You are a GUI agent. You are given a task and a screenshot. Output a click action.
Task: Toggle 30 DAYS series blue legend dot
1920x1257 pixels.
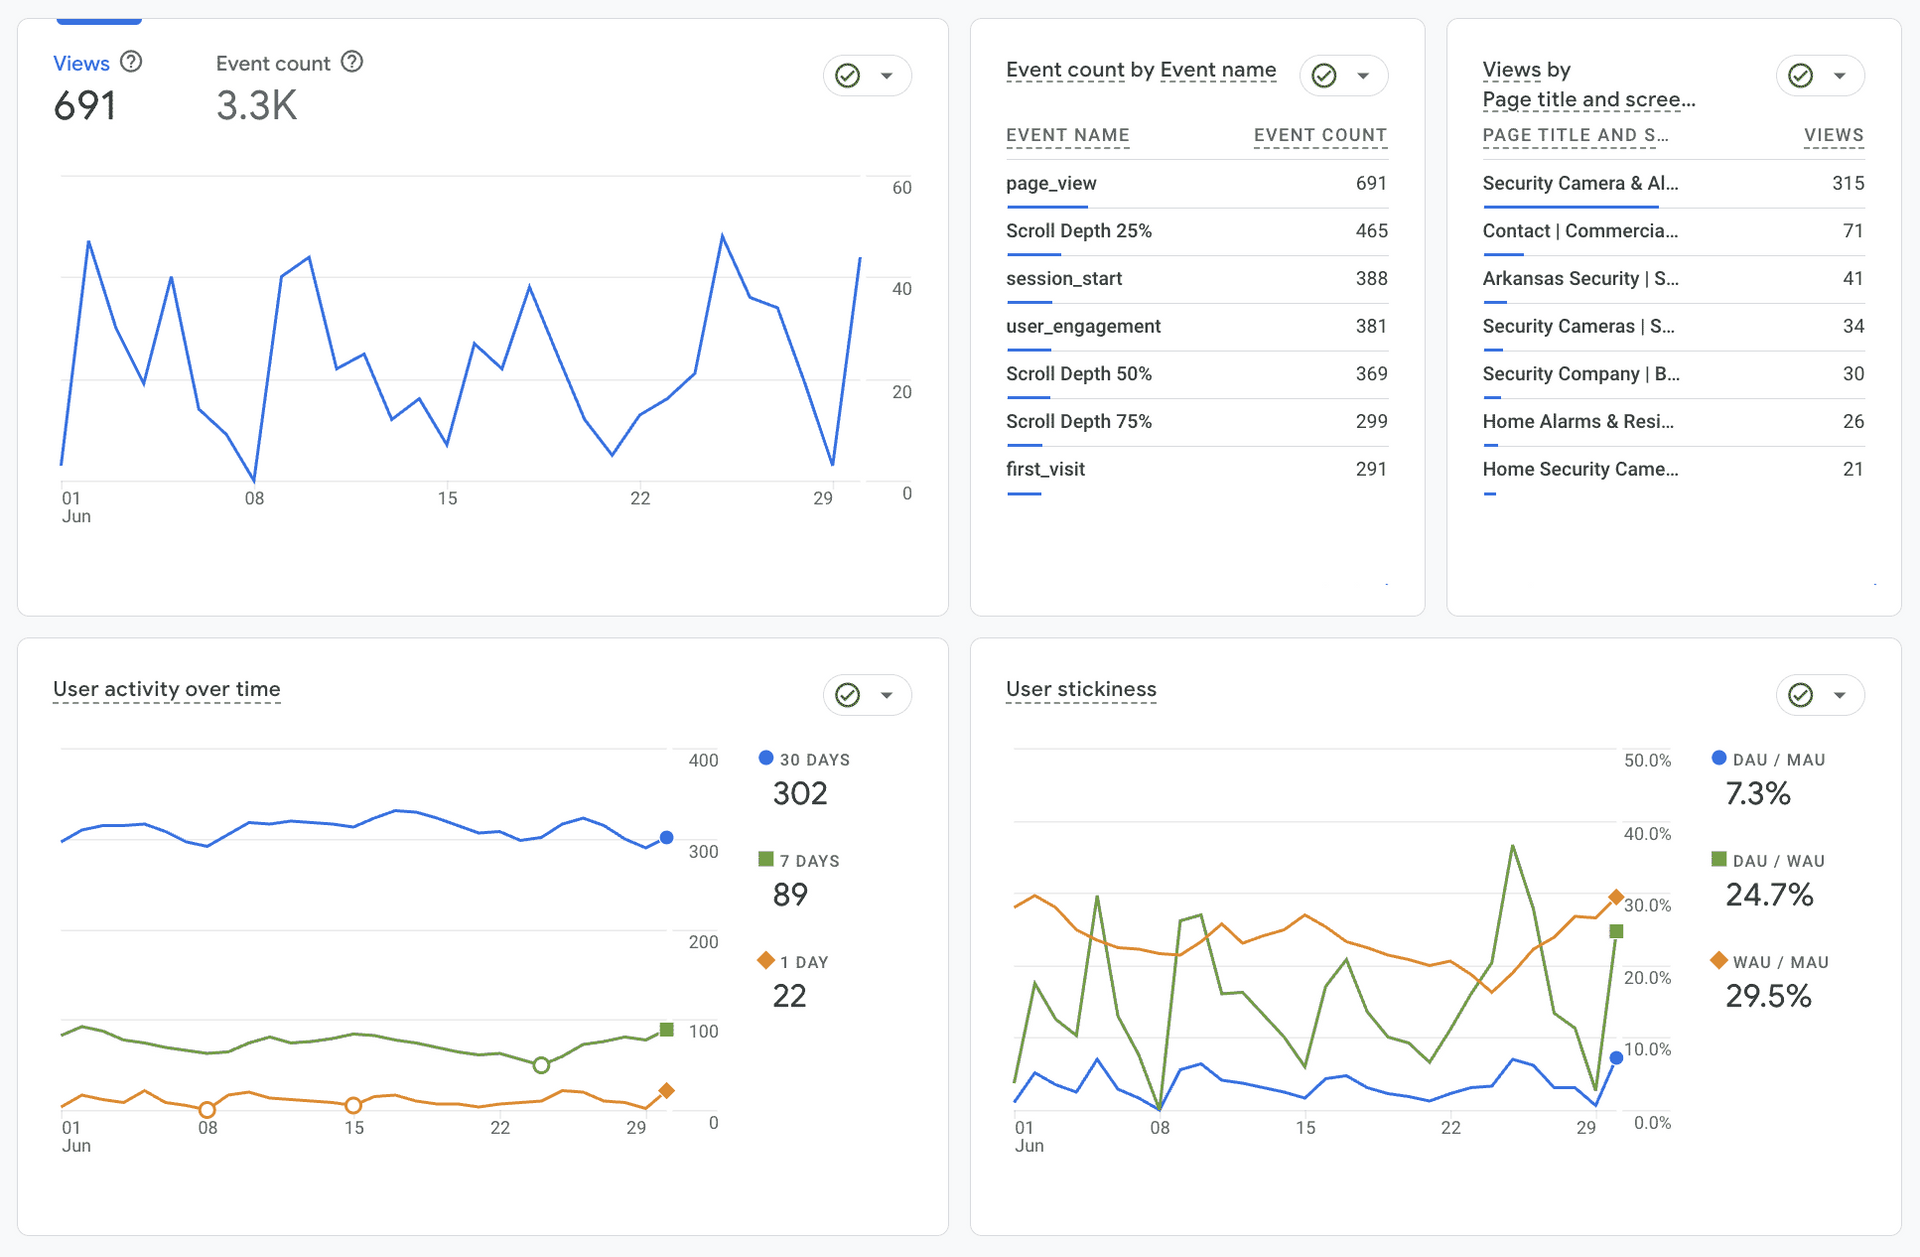tap(766, 759)
